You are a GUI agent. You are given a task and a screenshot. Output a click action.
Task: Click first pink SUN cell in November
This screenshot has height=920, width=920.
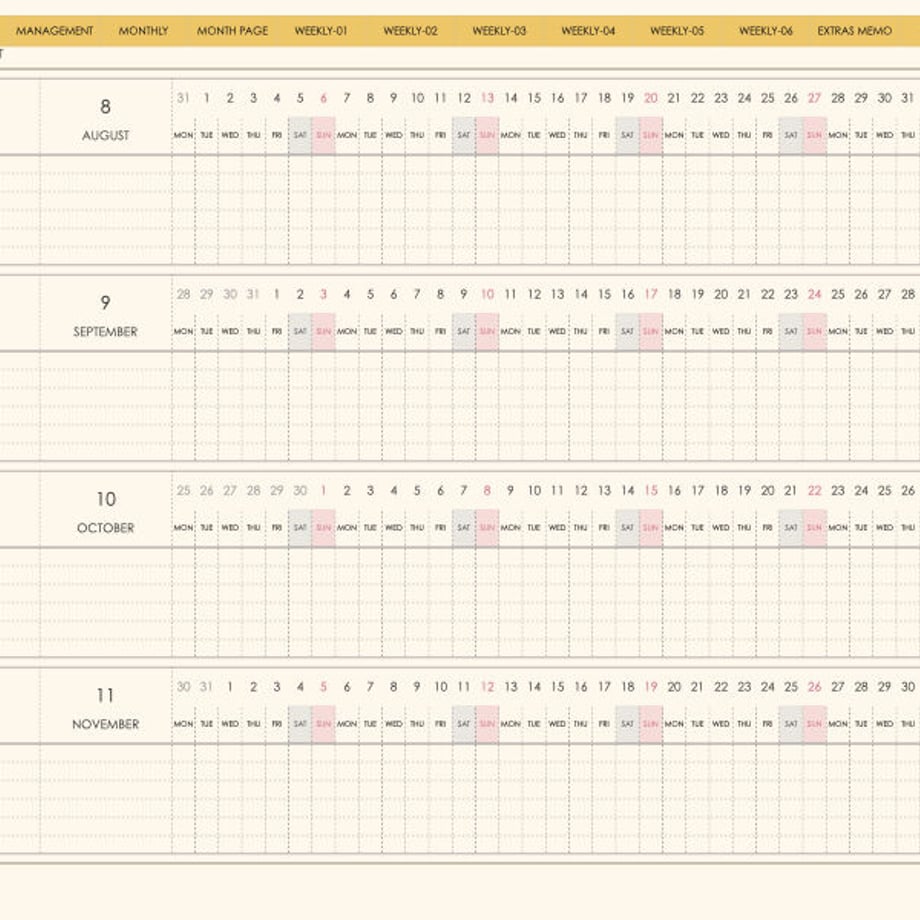click(x=323, y=724)
